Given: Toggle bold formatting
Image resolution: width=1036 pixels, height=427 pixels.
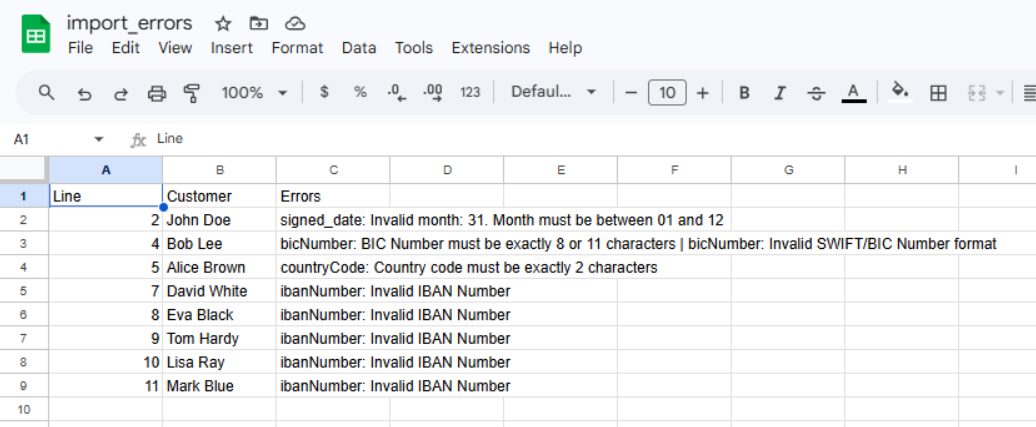Looking at the screenshot, I should (x=744, y=93).
